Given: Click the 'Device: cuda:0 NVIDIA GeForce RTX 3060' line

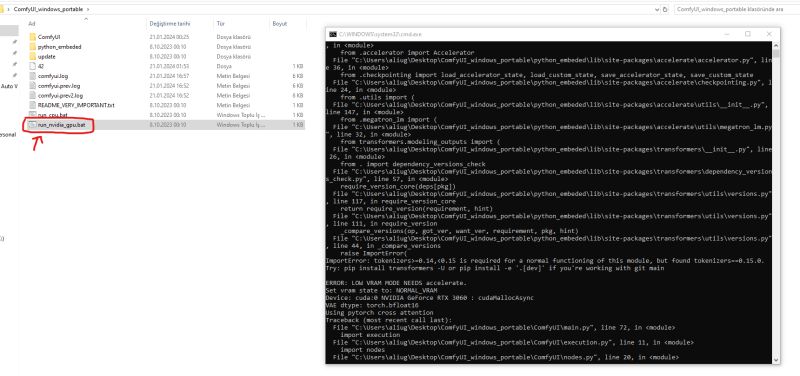Looking at the screenshot, I should (430, 297).
